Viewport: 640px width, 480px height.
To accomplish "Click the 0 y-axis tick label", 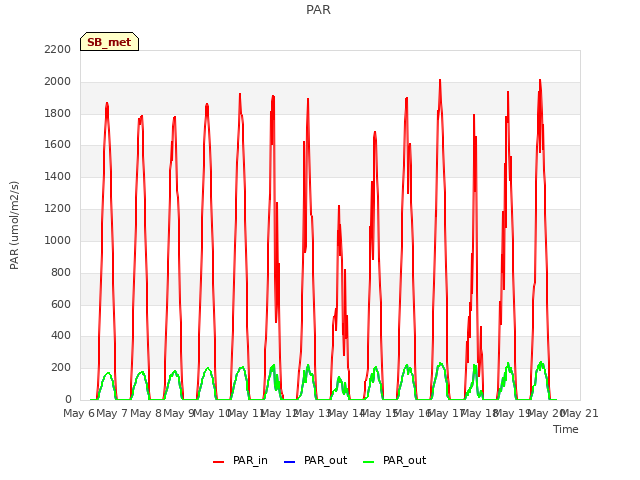I will click(68, 399).
